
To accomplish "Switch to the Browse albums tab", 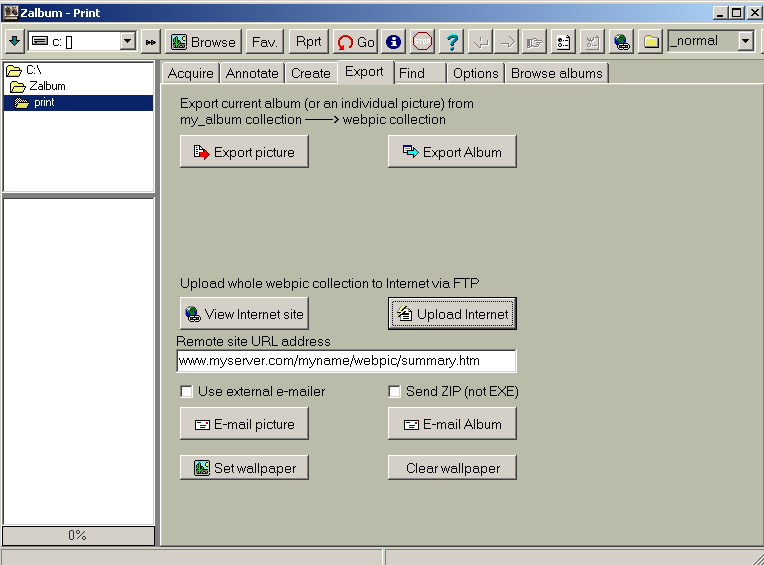I will coord(556,73).
